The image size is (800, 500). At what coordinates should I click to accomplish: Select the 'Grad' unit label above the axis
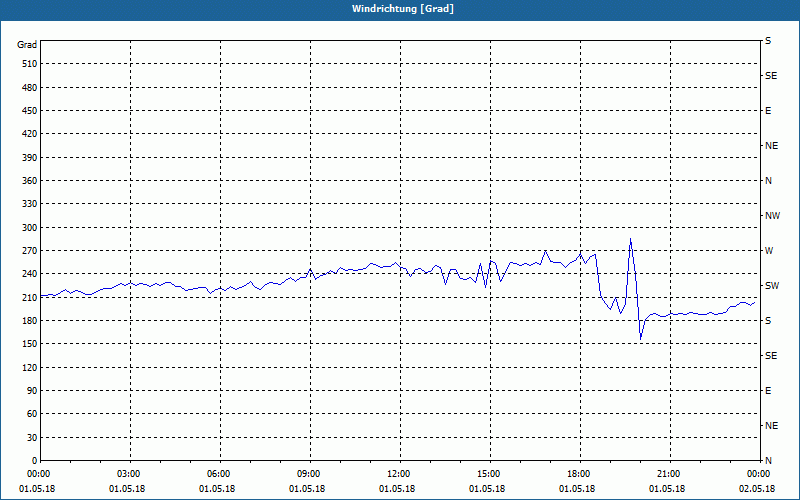[27, 45]
